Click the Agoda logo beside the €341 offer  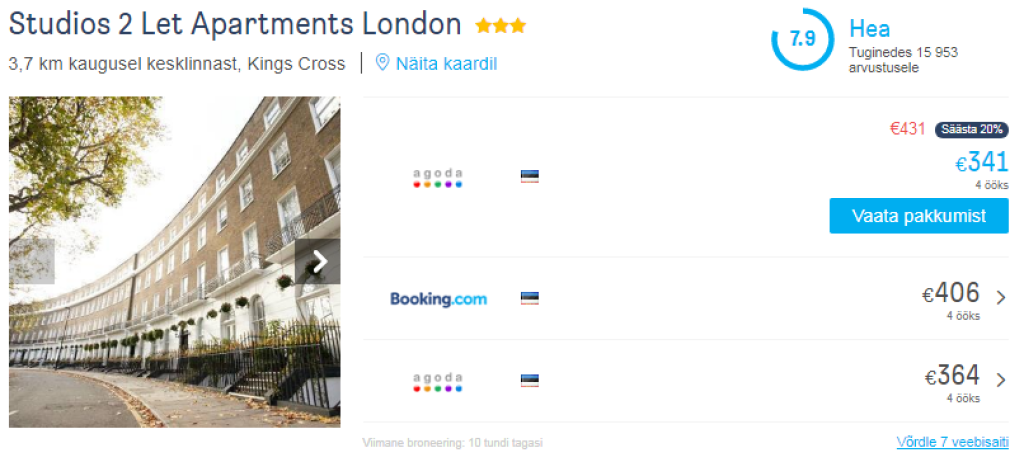pyautogui.click(x=438, y=179)
